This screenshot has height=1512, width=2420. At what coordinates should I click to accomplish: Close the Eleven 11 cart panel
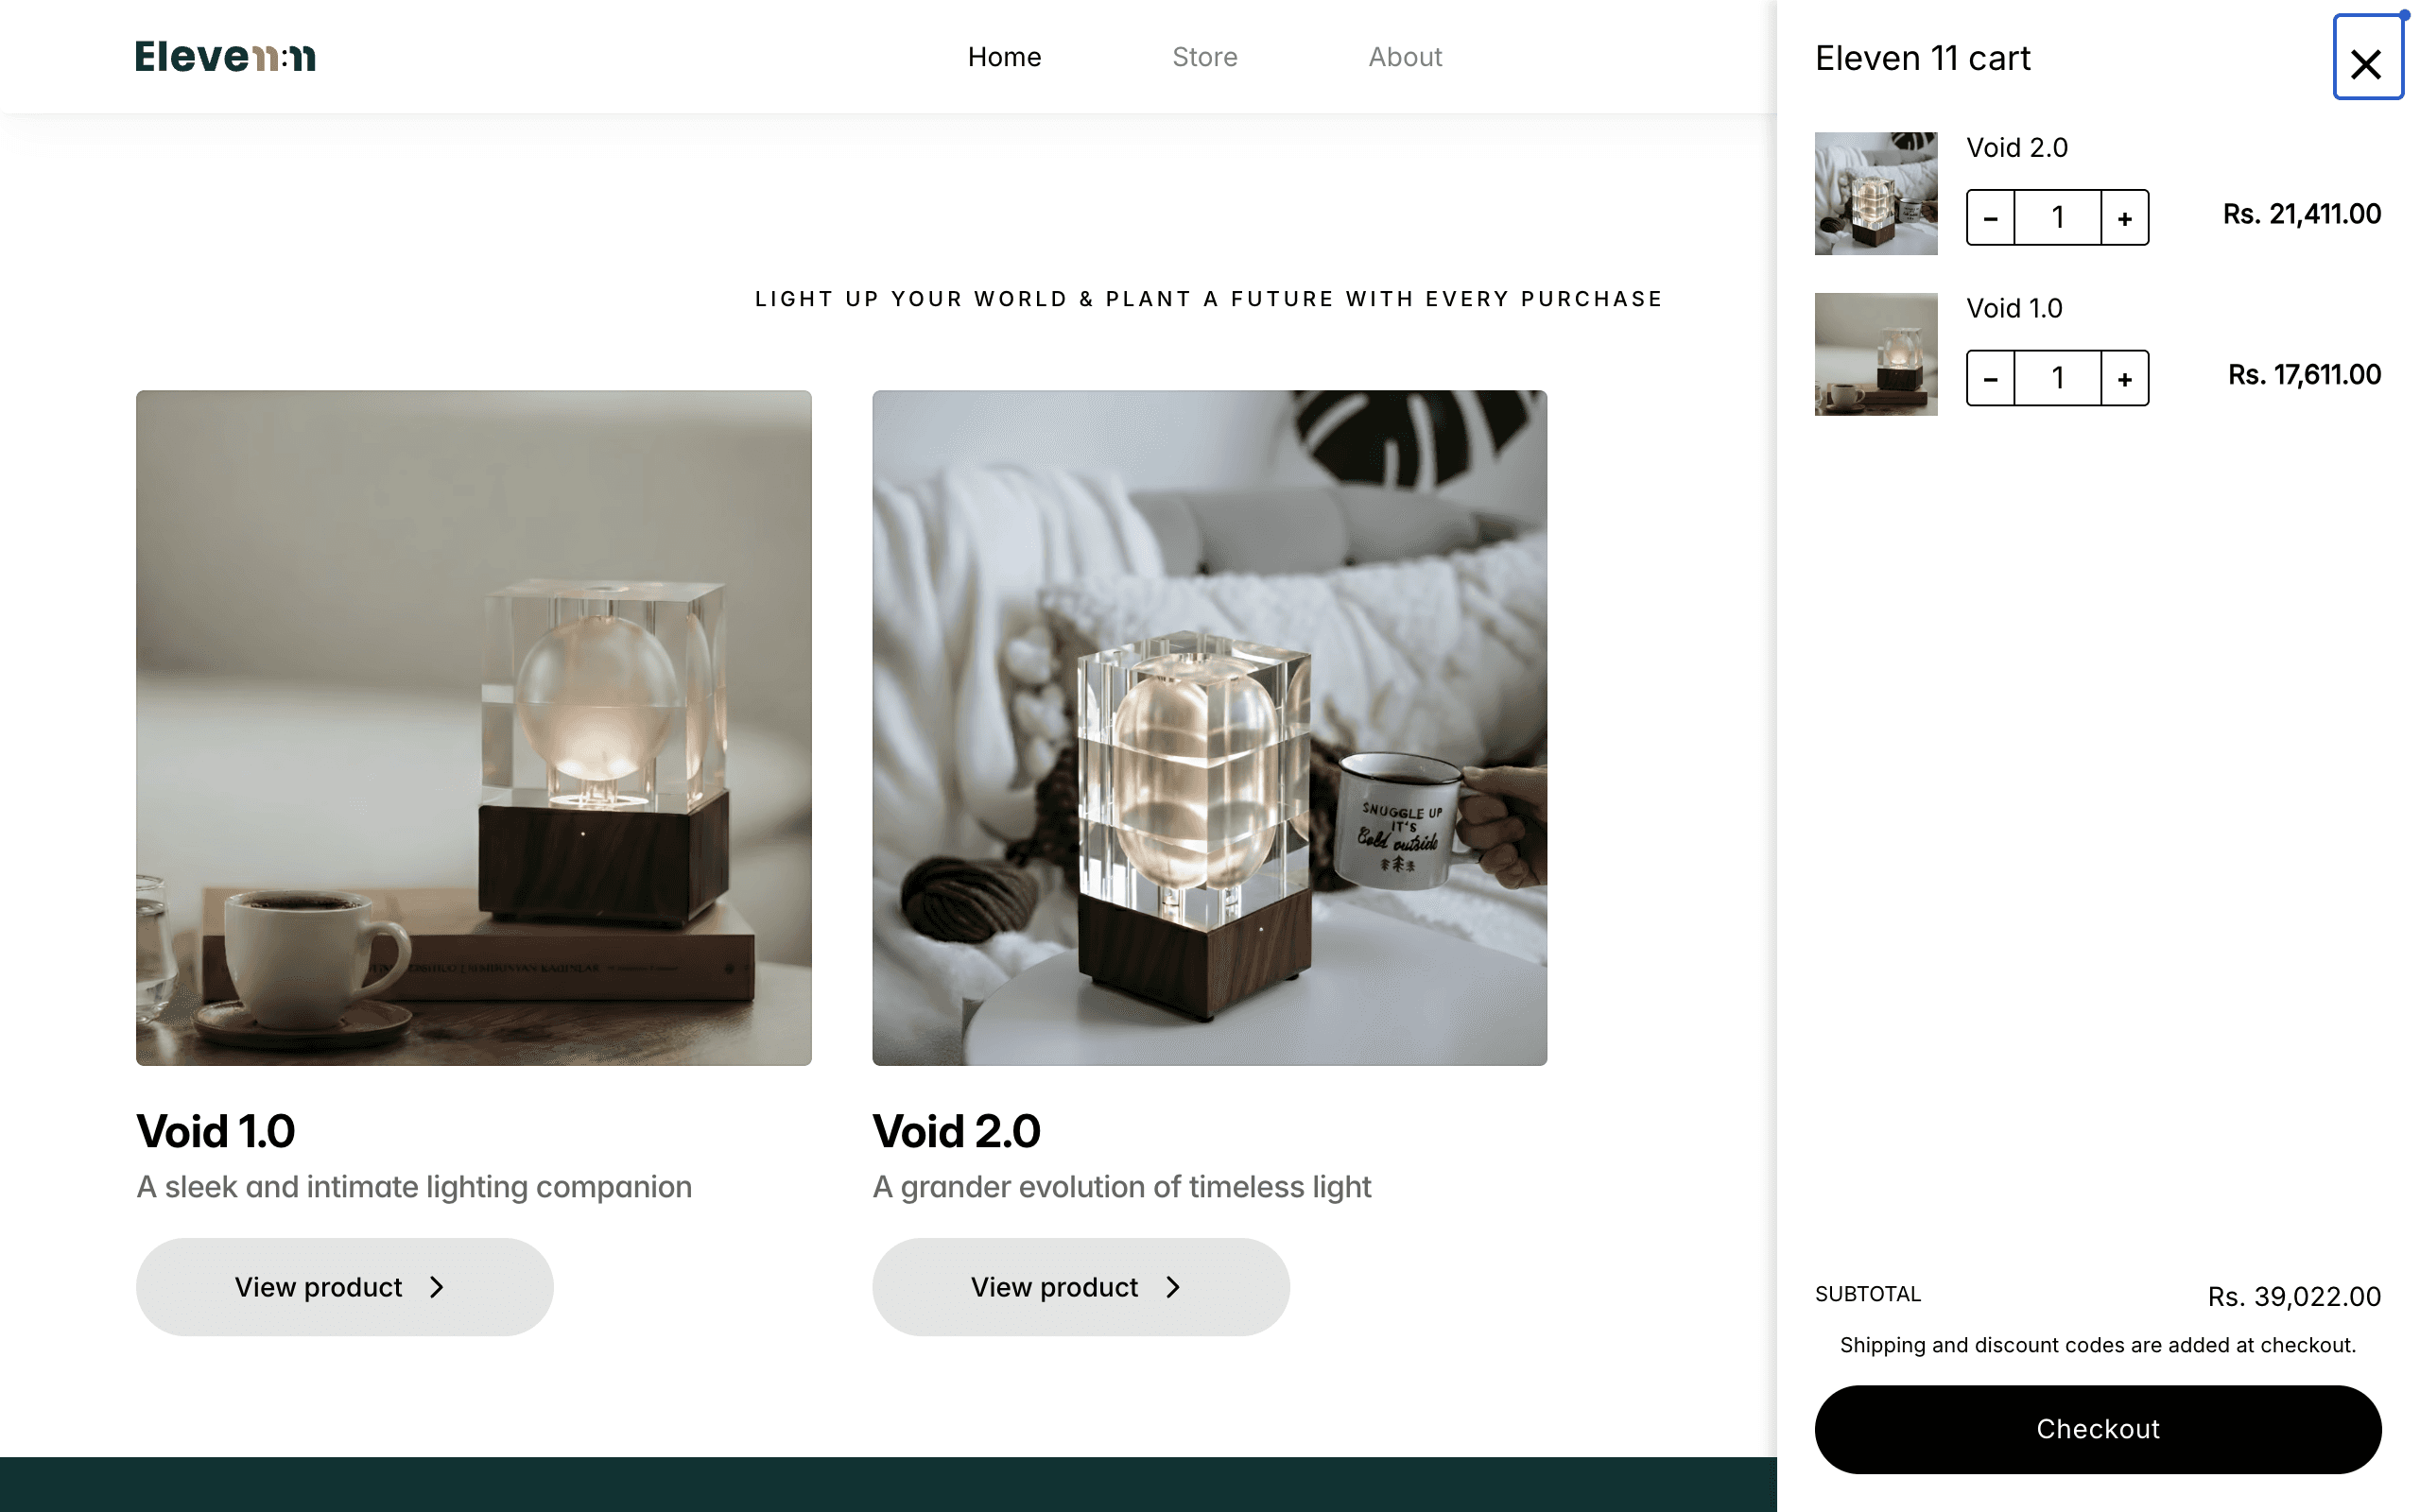click(2367, 58)
